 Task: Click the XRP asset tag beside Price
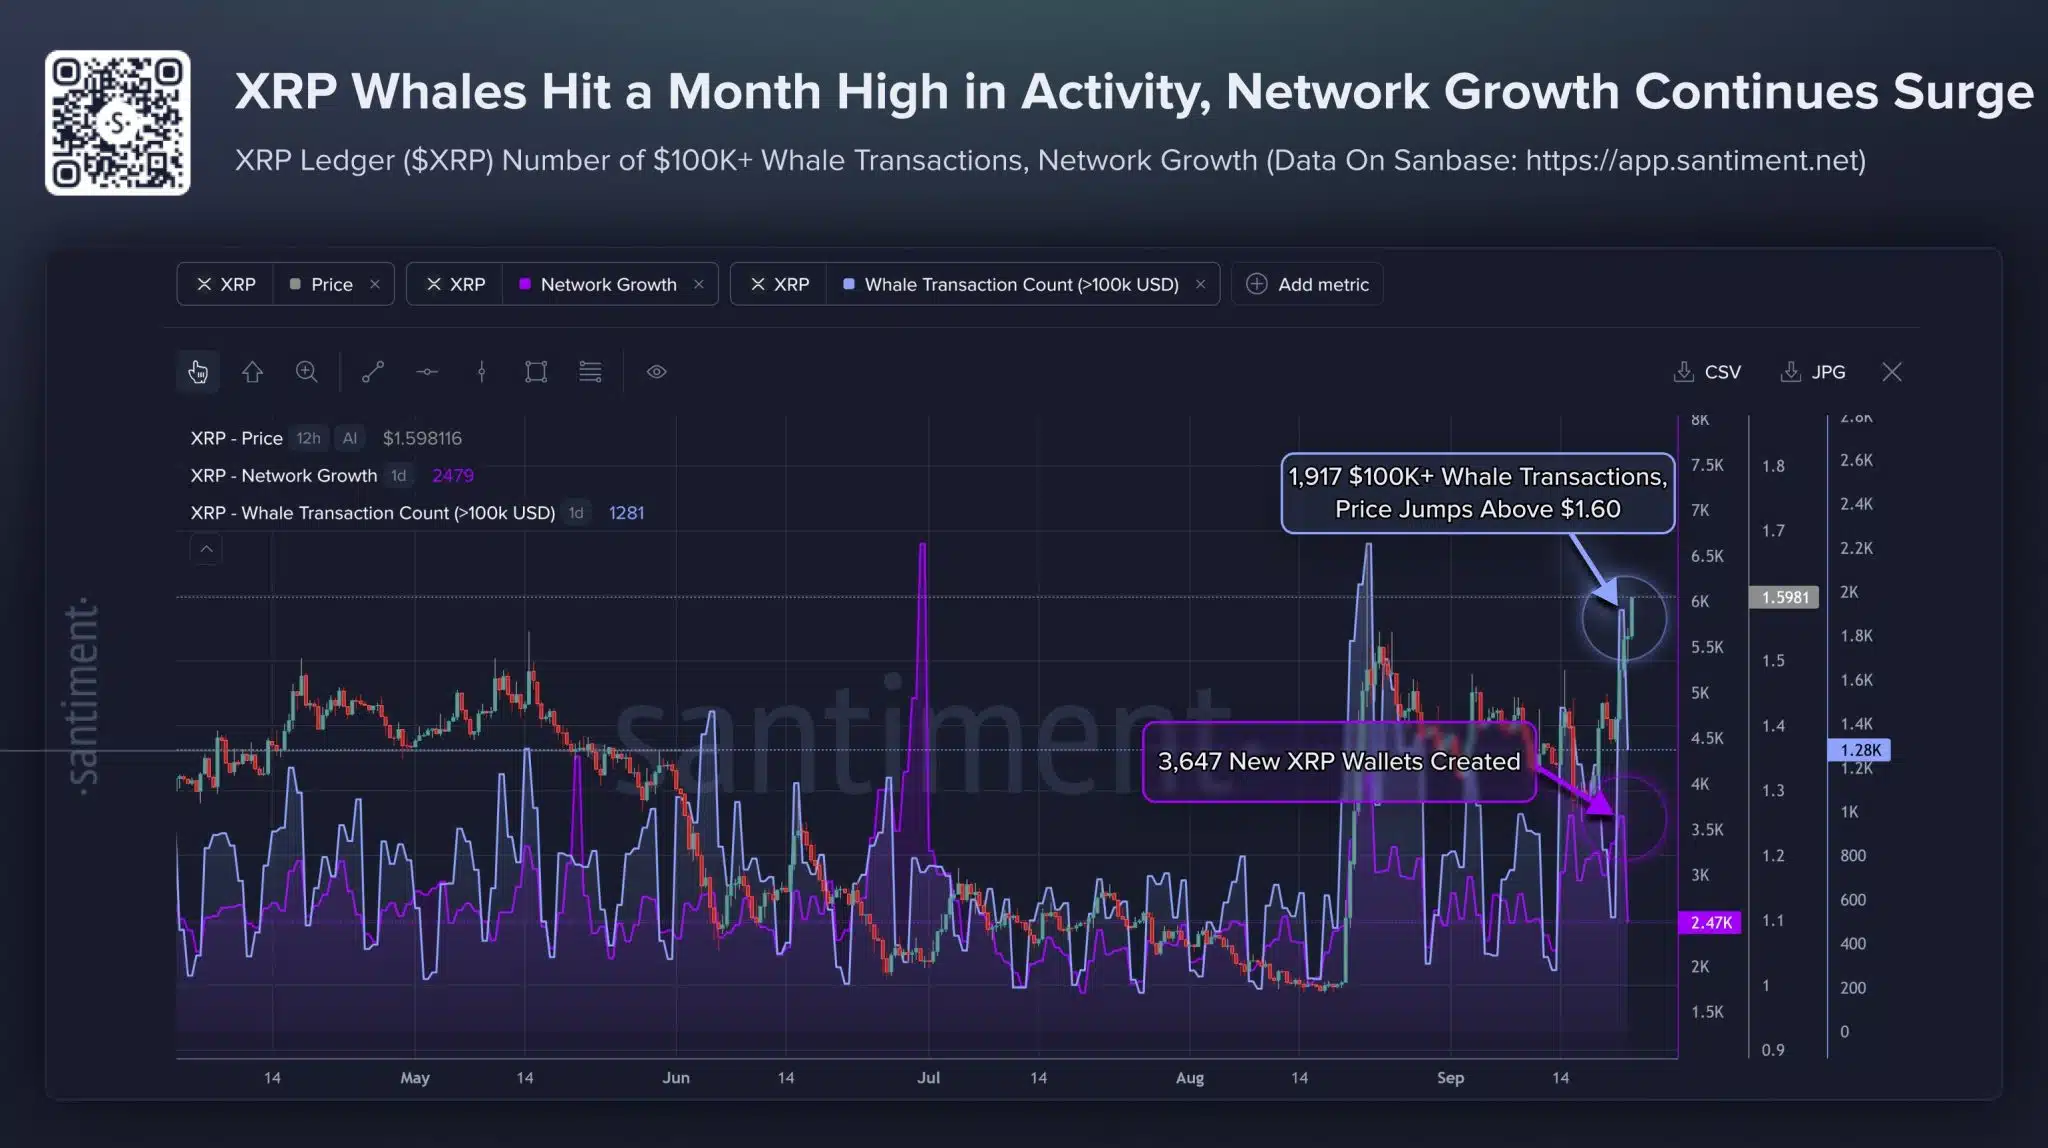point(226,284)
